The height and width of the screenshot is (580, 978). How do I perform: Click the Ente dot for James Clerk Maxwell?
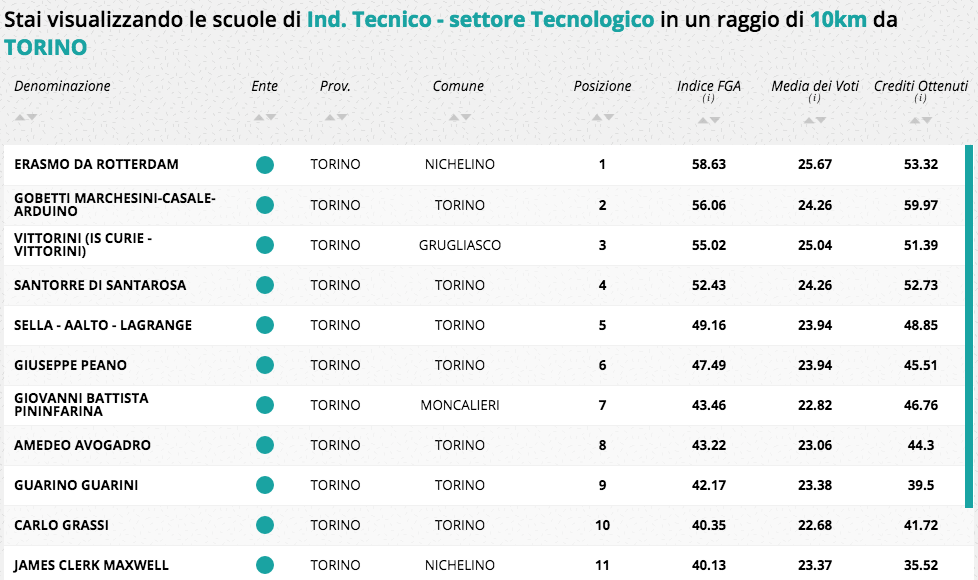(x=265, y=565)
